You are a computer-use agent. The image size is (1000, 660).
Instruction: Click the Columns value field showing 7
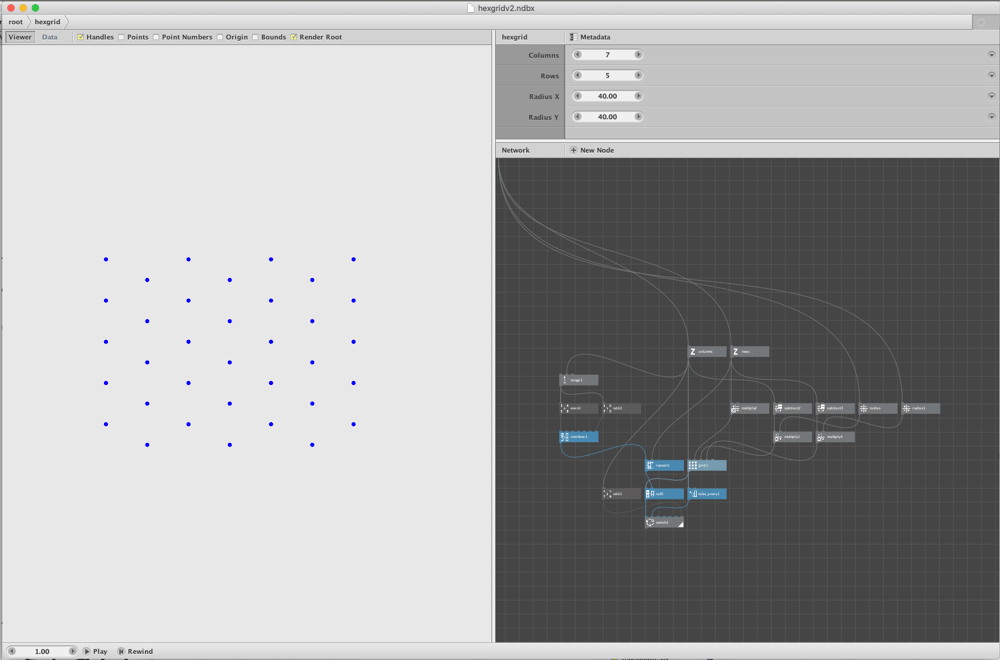[x=608, y=55]
